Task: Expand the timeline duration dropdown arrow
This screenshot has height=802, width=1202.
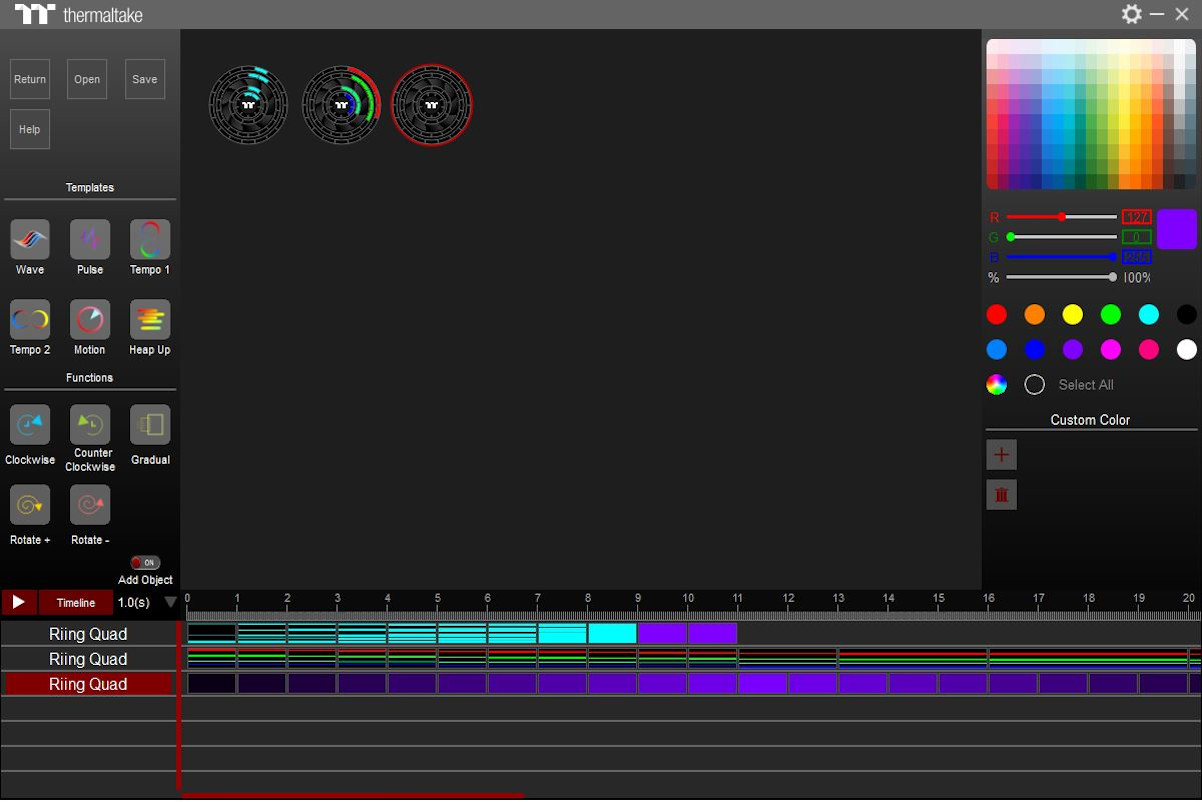Action: (x=170, y=602)
